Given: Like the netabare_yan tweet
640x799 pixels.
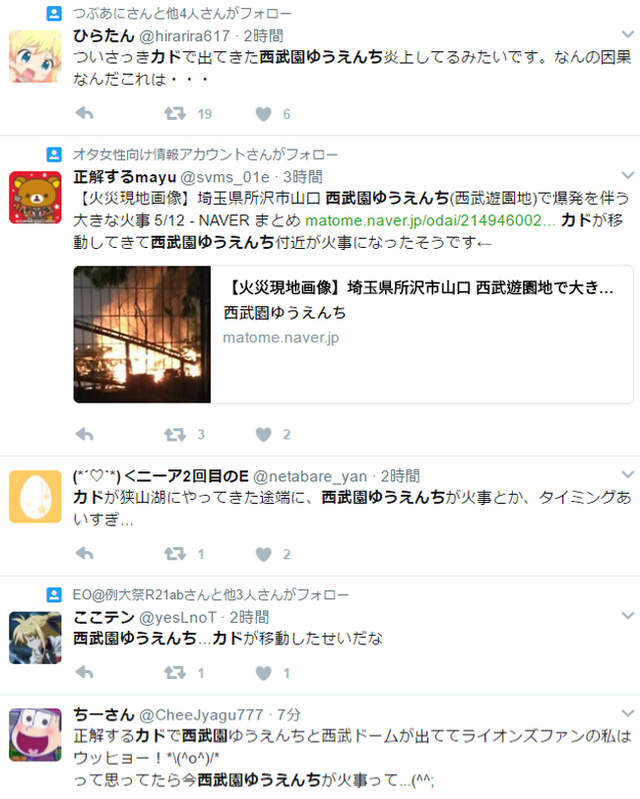Looking at the screenshot, I should 263,554.
